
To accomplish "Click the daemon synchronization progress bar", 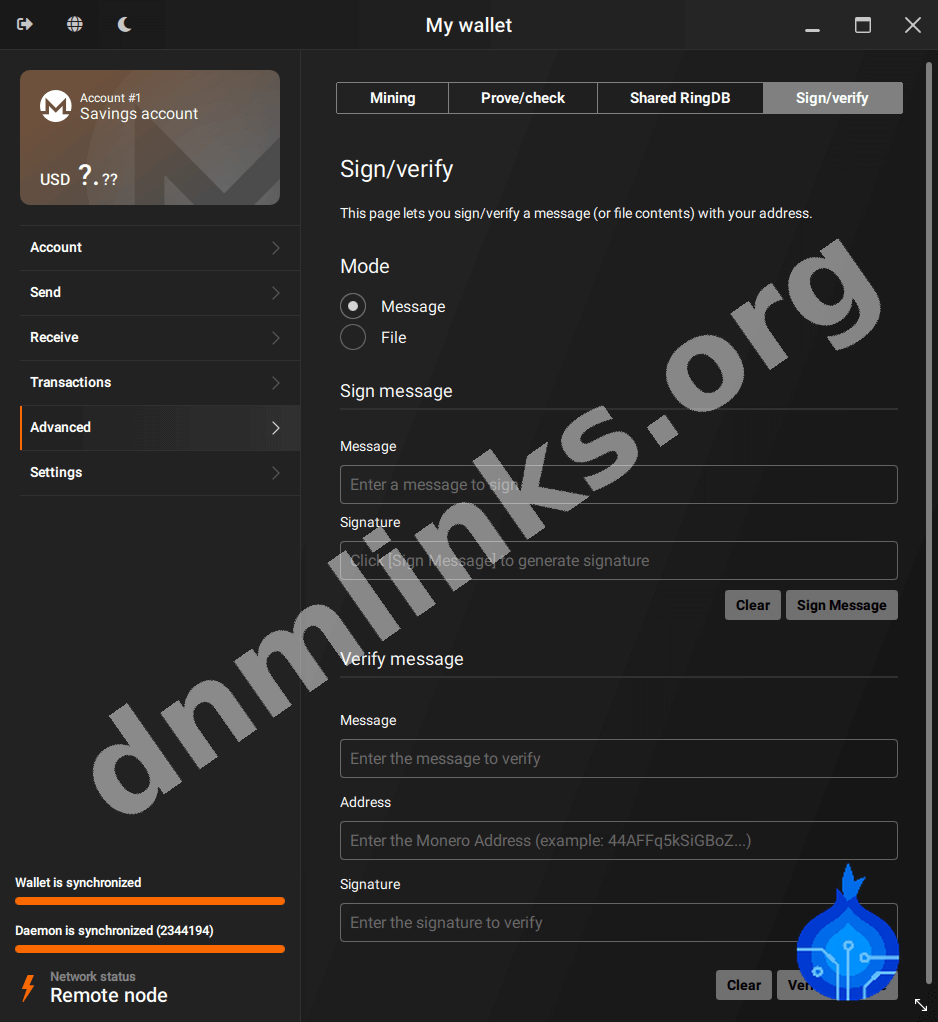I will 150,949.
